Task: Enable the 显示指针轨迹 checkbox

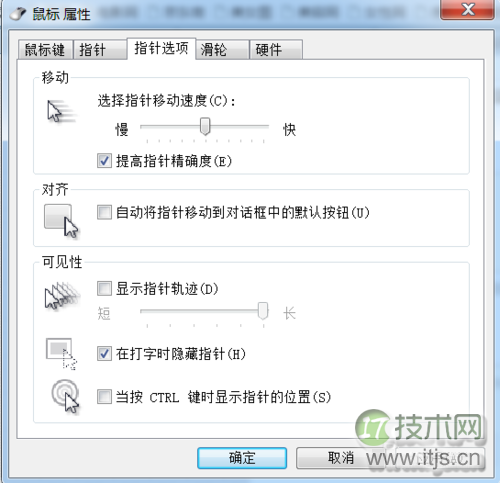Action: [x=104, y=289]
